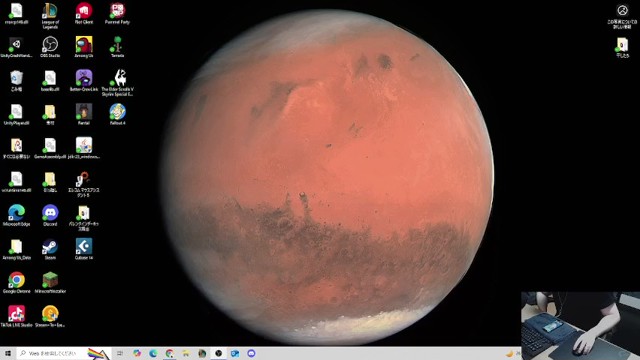
Task: Select the Recycle Bin icon
Action: tap(16, 80)
